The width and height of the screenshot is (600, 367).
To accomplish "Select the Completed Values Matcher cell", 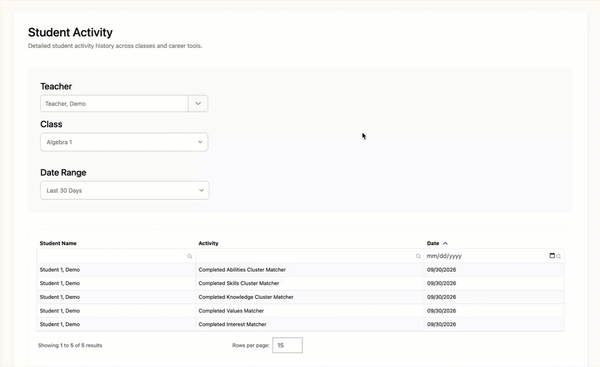I will click(310, 311).
